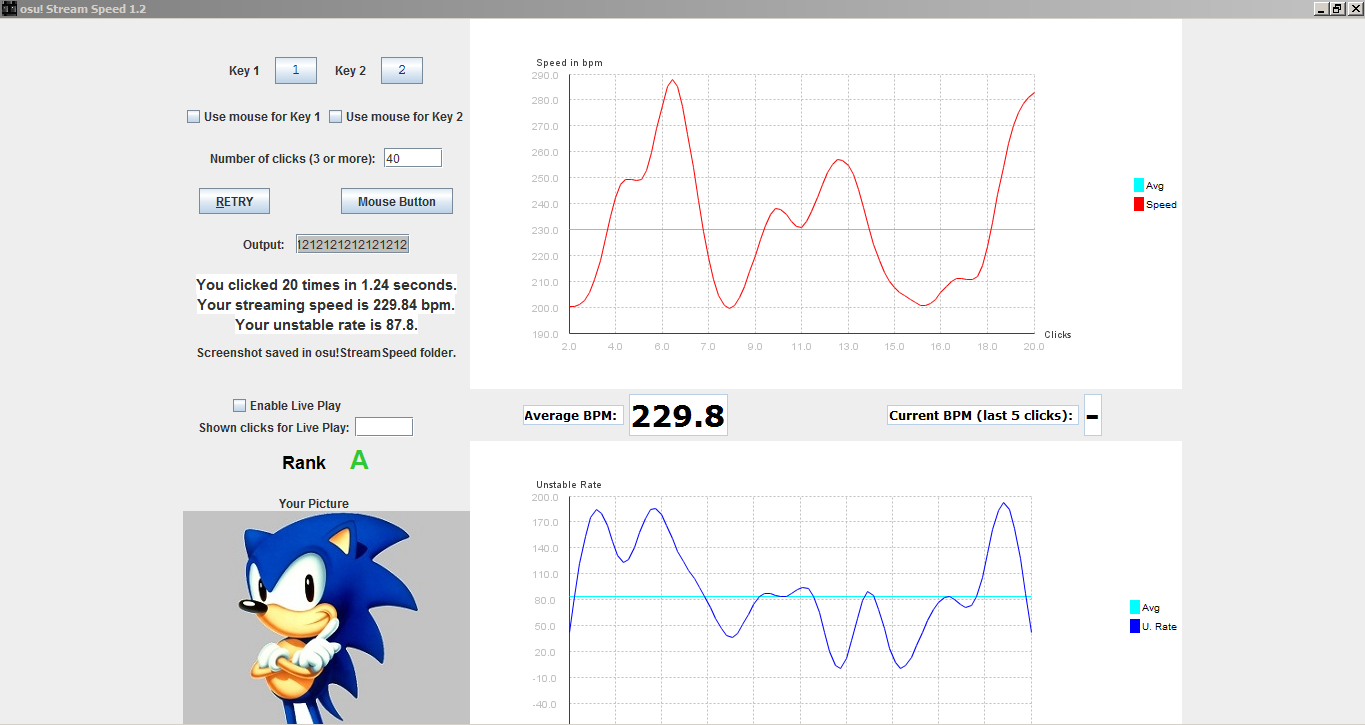Click the 'Your Picture' label
The width and height of the screenshot is (1365, 725).
click(x=314, y=503)
